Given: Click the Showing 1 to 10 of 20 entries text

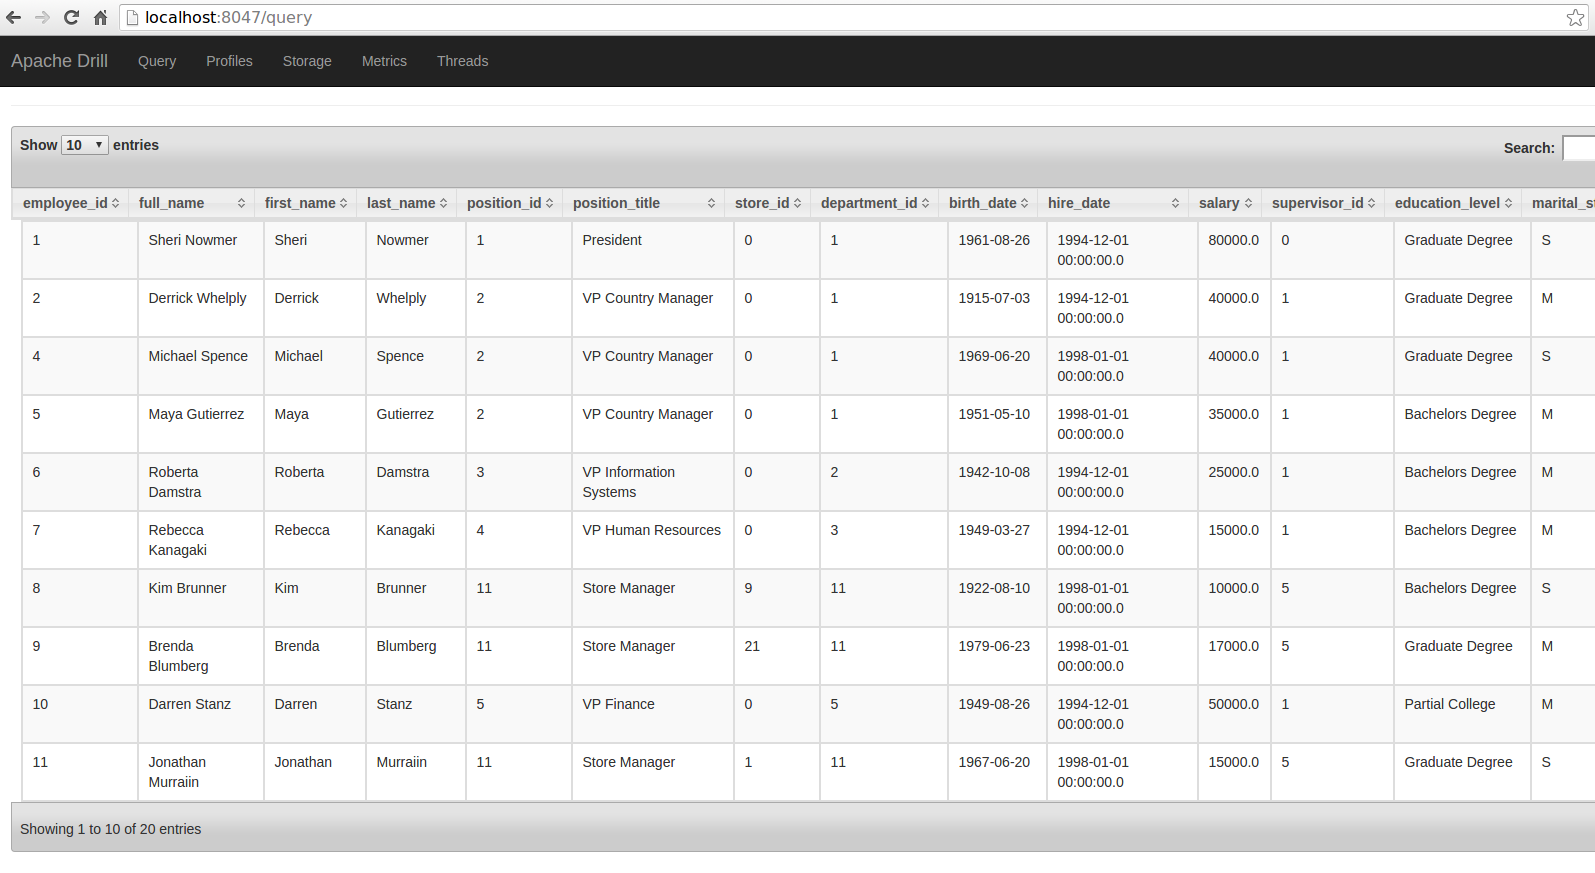Looking at the screenshot, I should [x=111, y=829].
